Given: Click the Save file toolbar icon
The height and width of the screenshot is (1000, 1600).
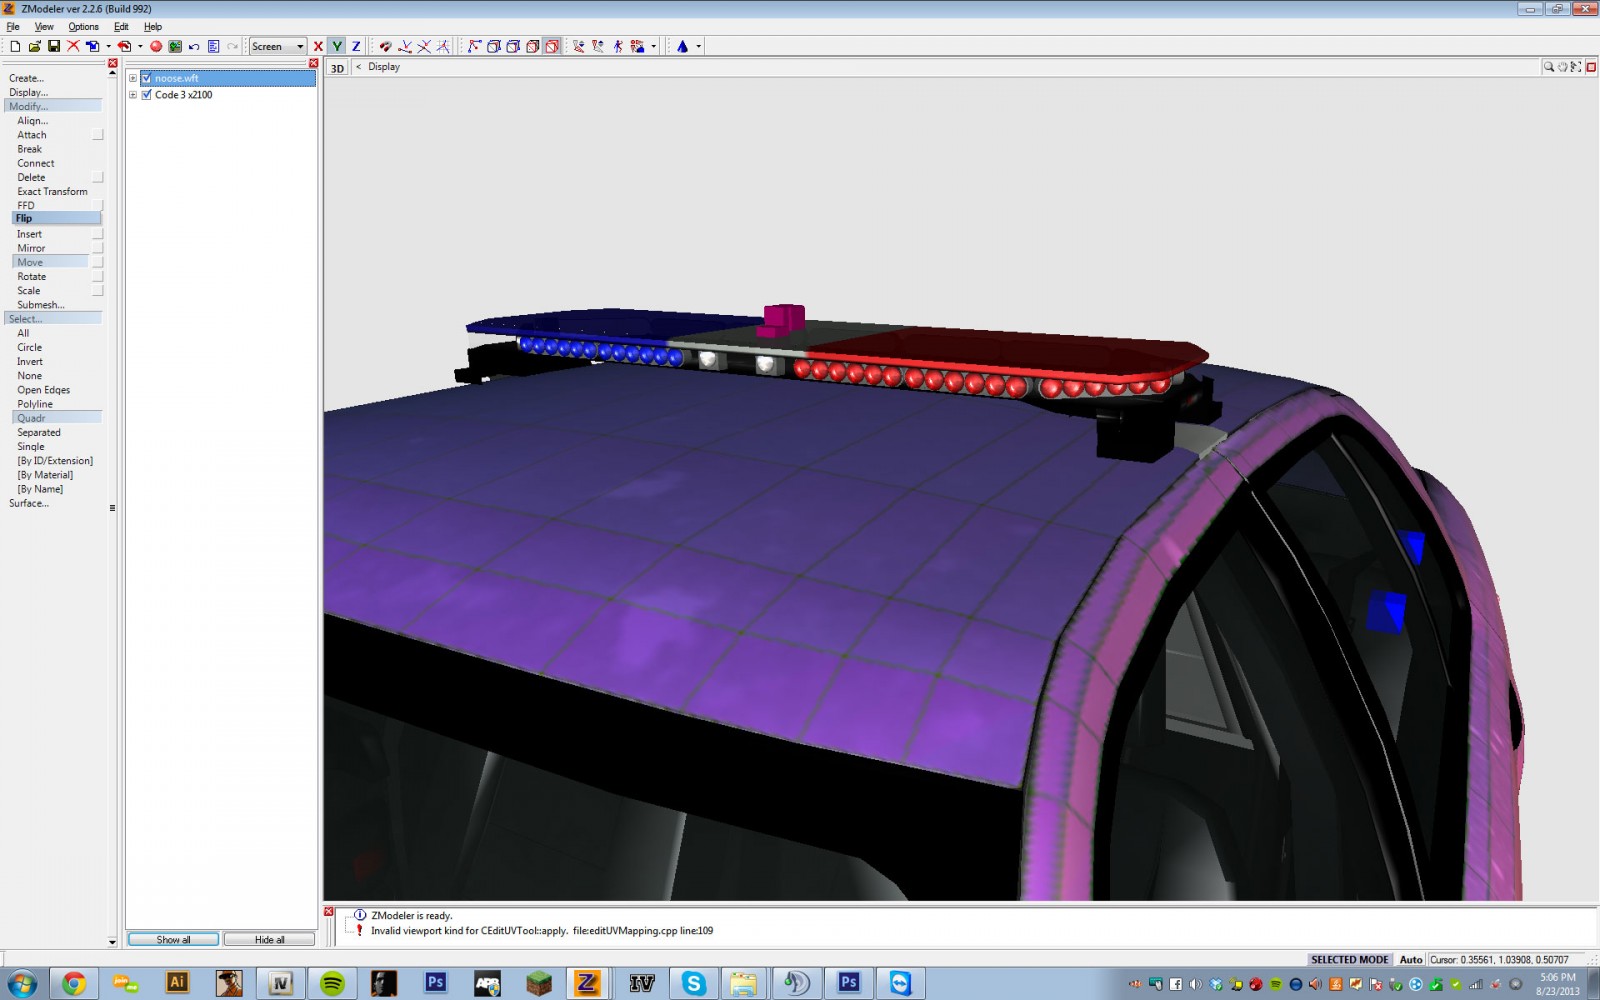Looking at the screenshot, I should [x=54, y=46].
